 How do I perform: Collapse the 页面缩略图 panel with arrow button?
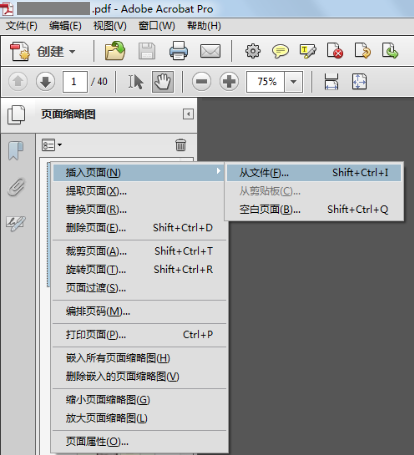point(188,114)
